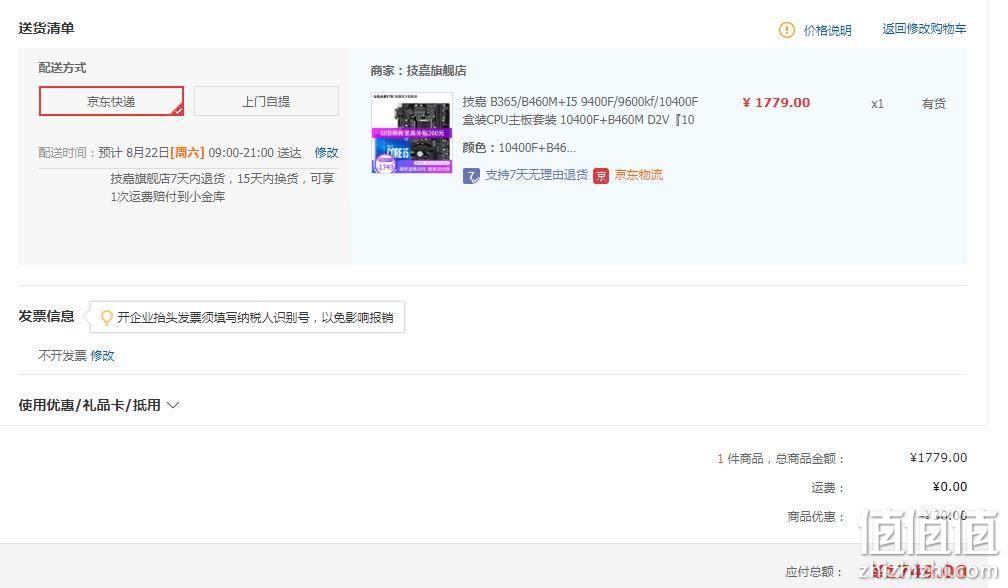The image size is (1008, 588).
Task: Click the 周六 delivery day text
Action: tap(187, 153)
